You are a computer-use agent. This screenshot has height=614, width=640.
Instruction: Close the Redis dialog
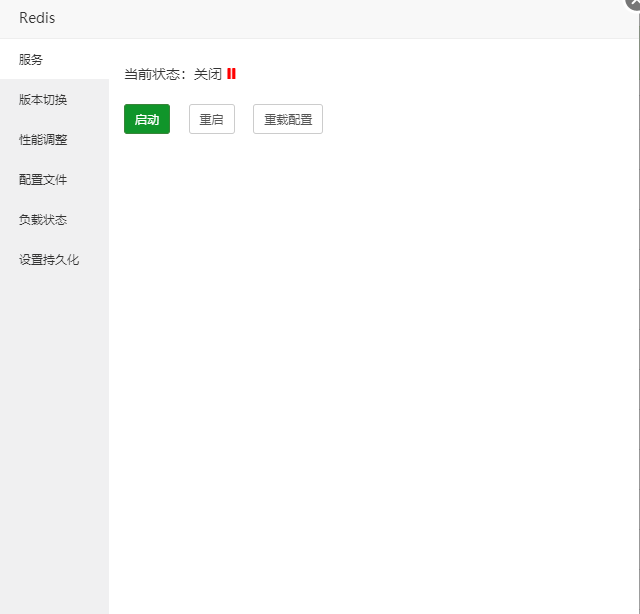(x=633, y=3)
